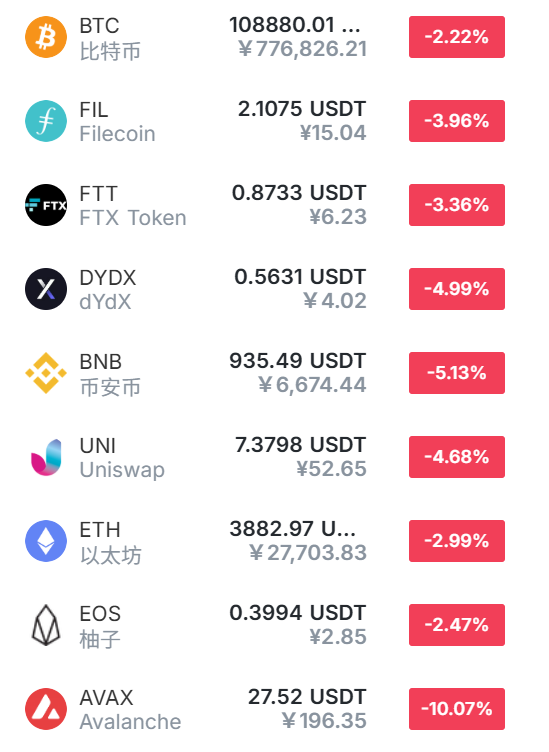This screenshot has height=752, width=549.
Task: Click the FTT 0.8733 USDT price
Action: pyautogui.click(x=299, y=193)
